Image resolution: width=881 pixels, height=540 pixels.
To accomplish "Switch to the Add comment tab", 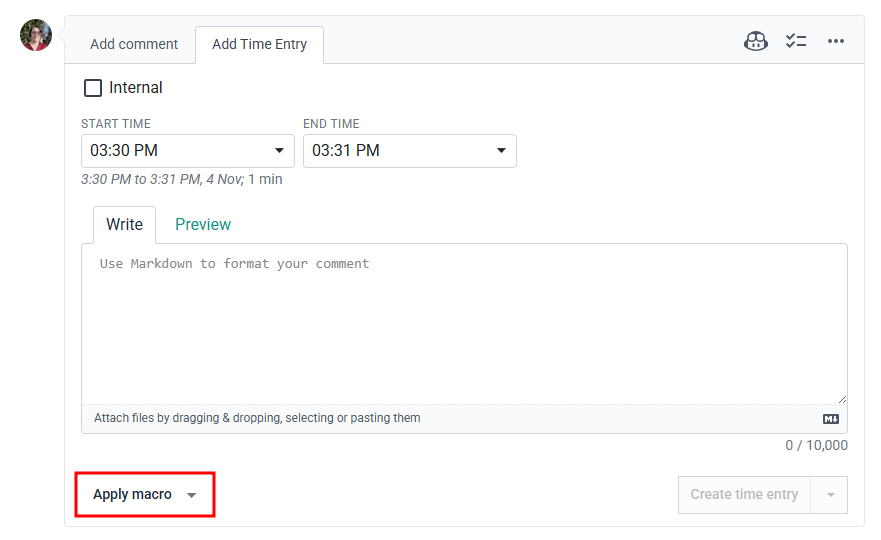I will 134,44.
